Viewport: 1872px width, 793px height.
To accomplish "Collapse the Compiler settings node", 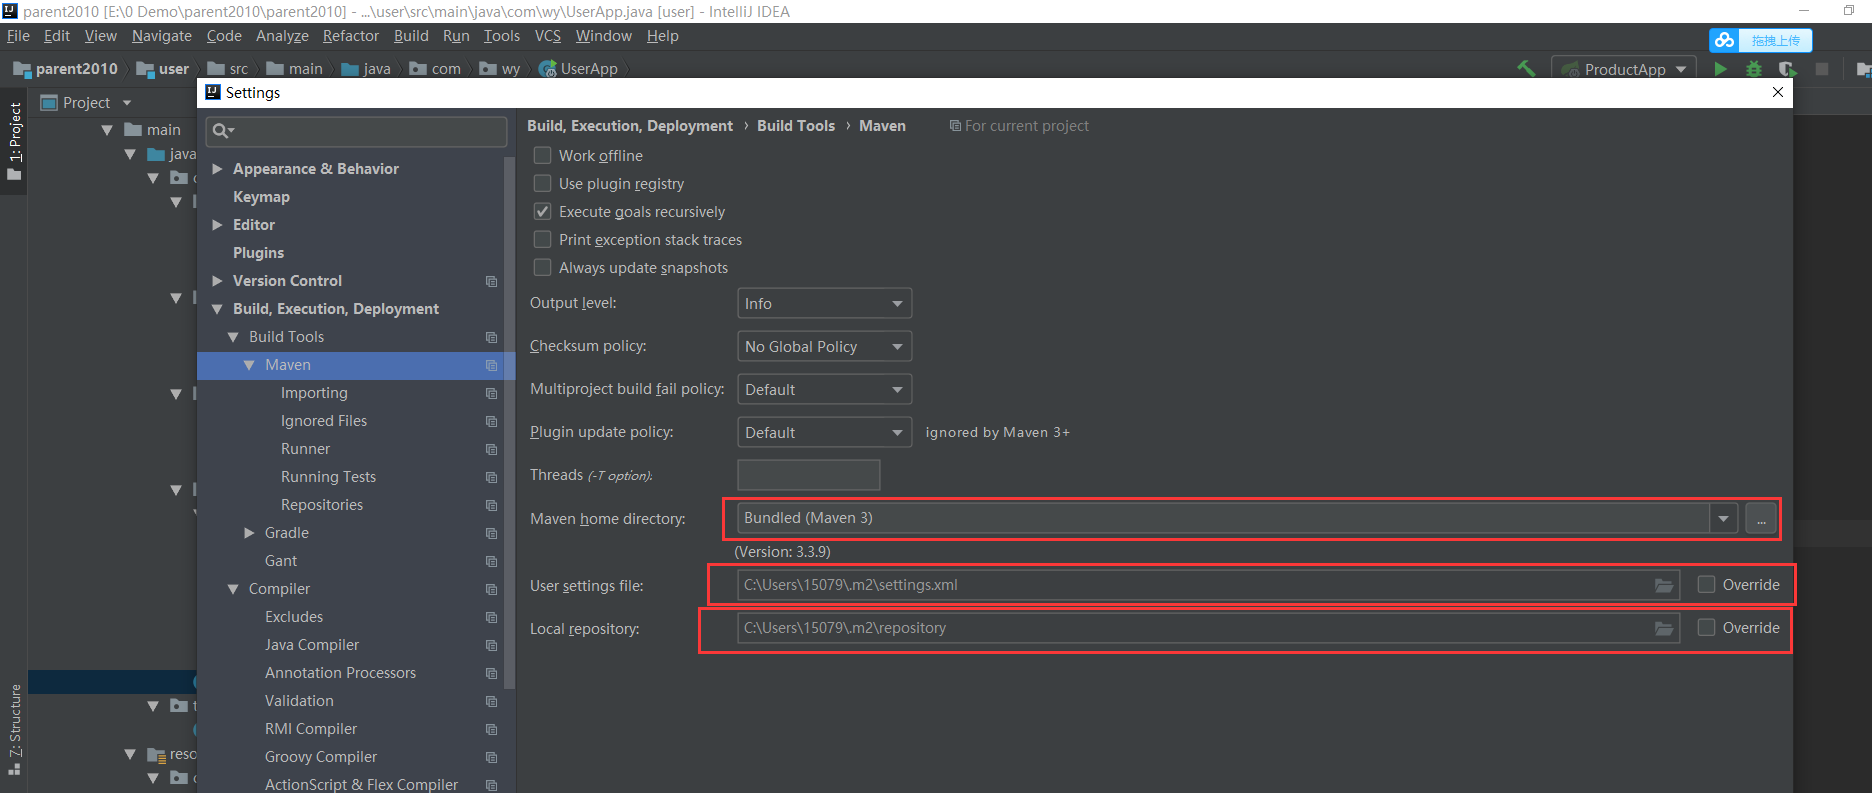I will click(x=233, y=589).
